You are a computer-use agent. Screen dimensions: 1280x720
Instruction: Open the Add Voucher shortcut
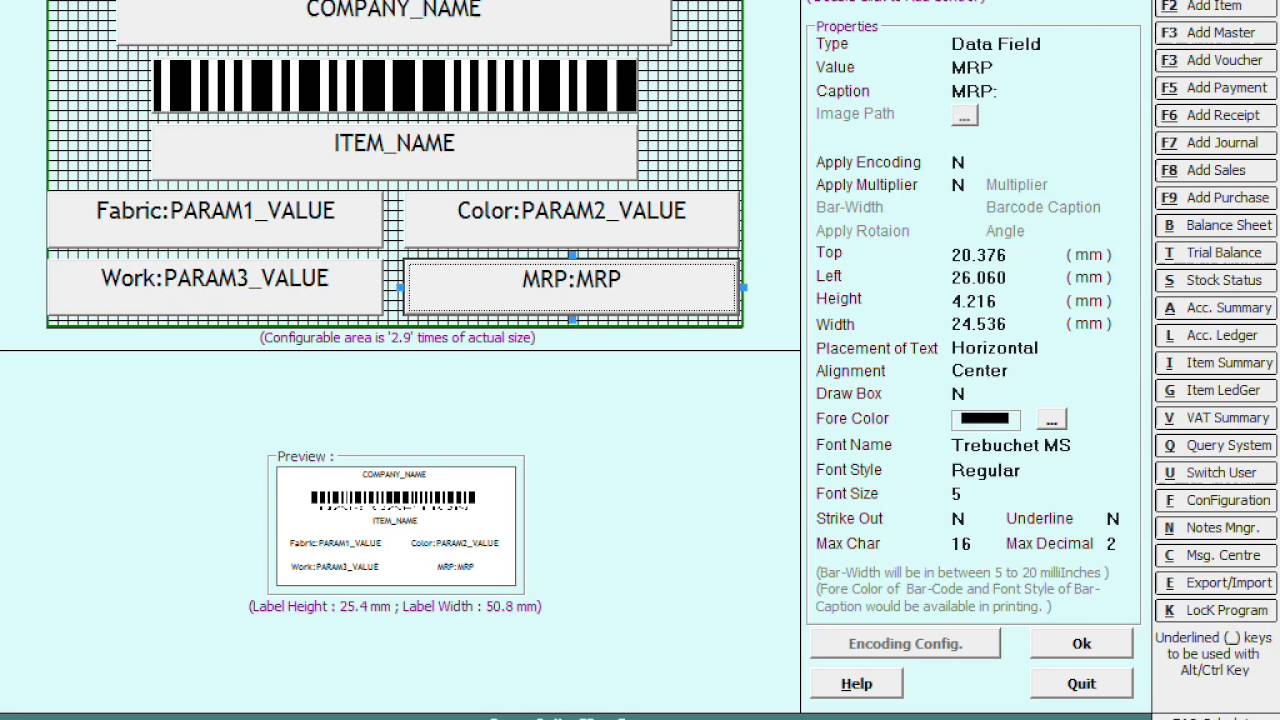click(1215, 60)
